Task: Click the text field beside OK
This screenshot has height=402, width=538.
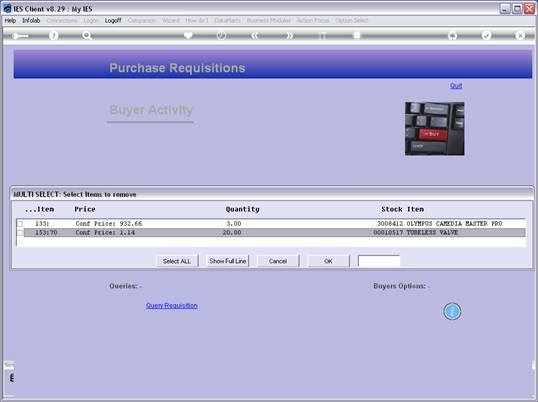Action: pyautogui.click(x=379, y=261)
